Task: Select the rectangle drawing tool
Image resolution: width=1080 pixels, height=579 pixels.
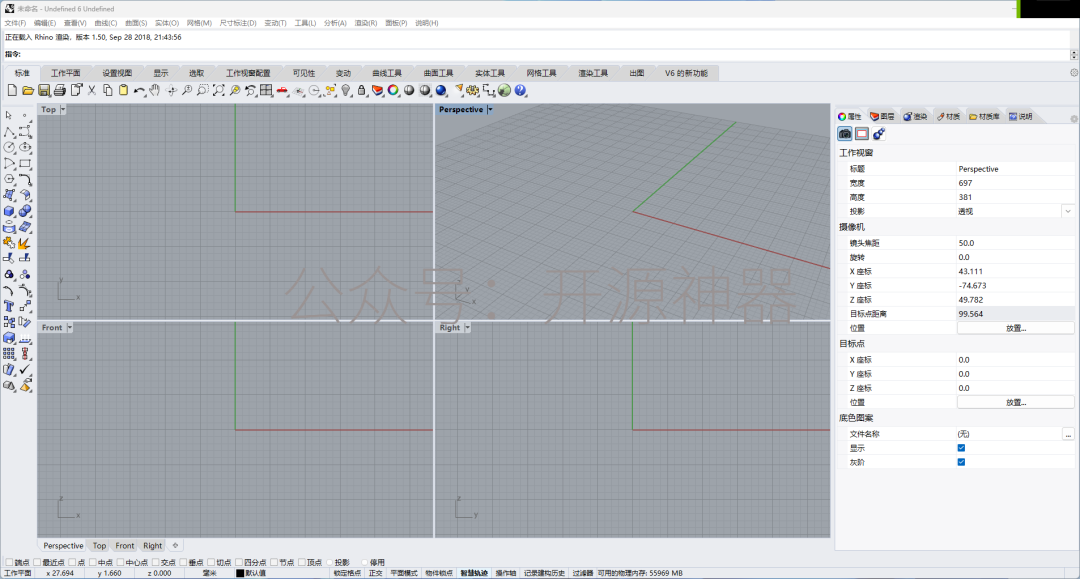Action: [25, 163]
